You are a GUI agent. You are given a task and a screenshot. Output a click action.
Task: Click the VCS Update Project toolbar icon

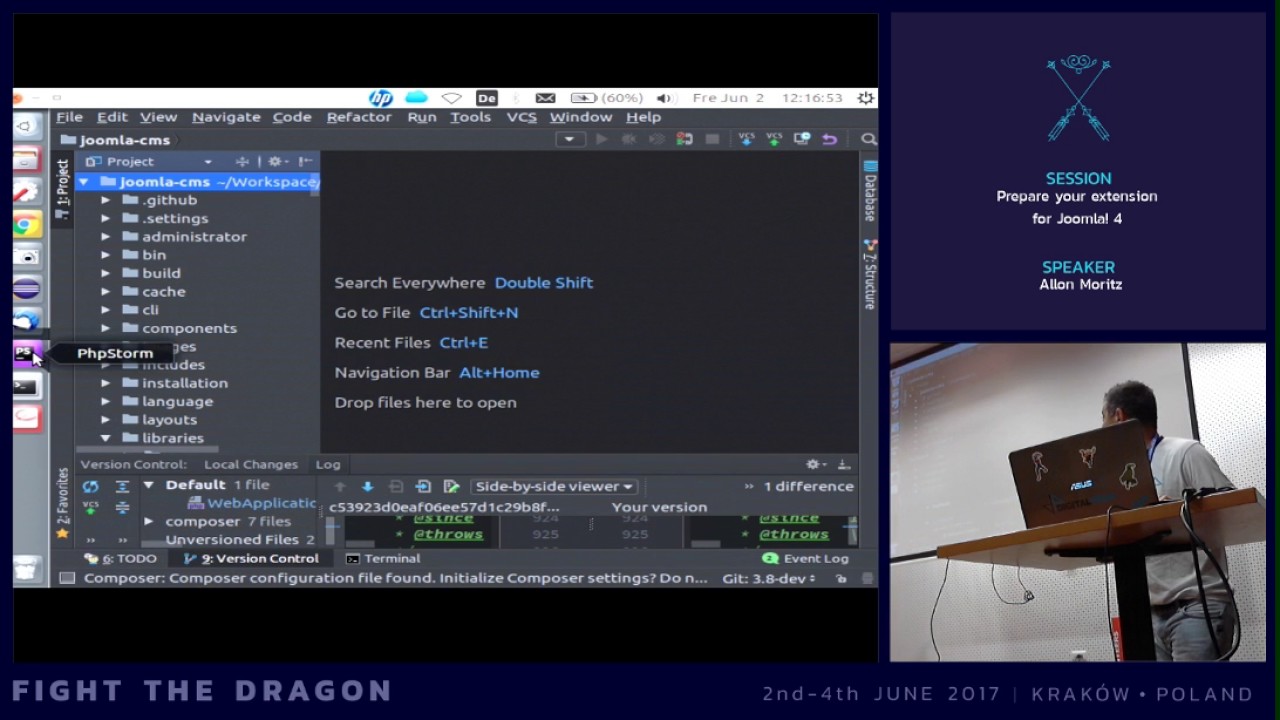[x=746, y=139]
